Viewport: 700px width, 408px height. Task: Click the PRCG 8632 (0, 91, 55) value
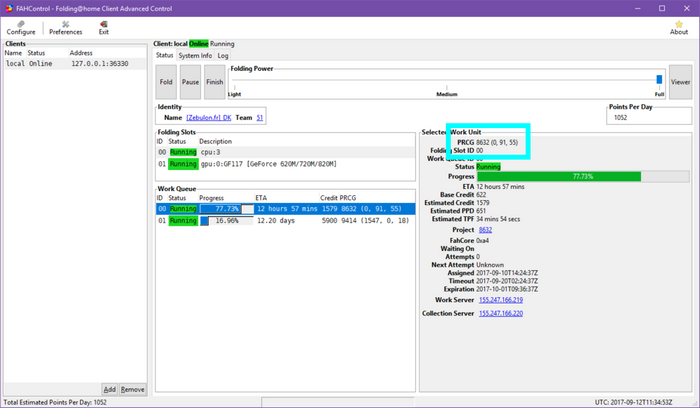[x=497, y=142]
